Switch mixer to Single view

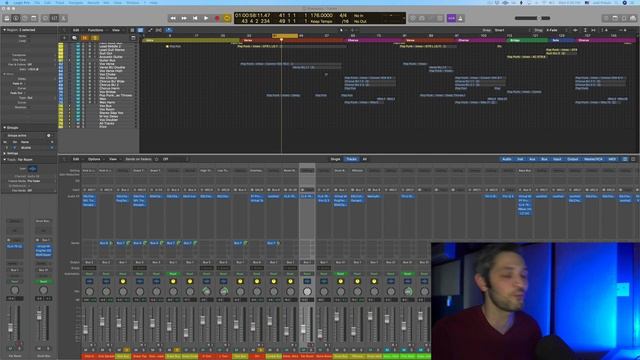[x=336, y=159]
